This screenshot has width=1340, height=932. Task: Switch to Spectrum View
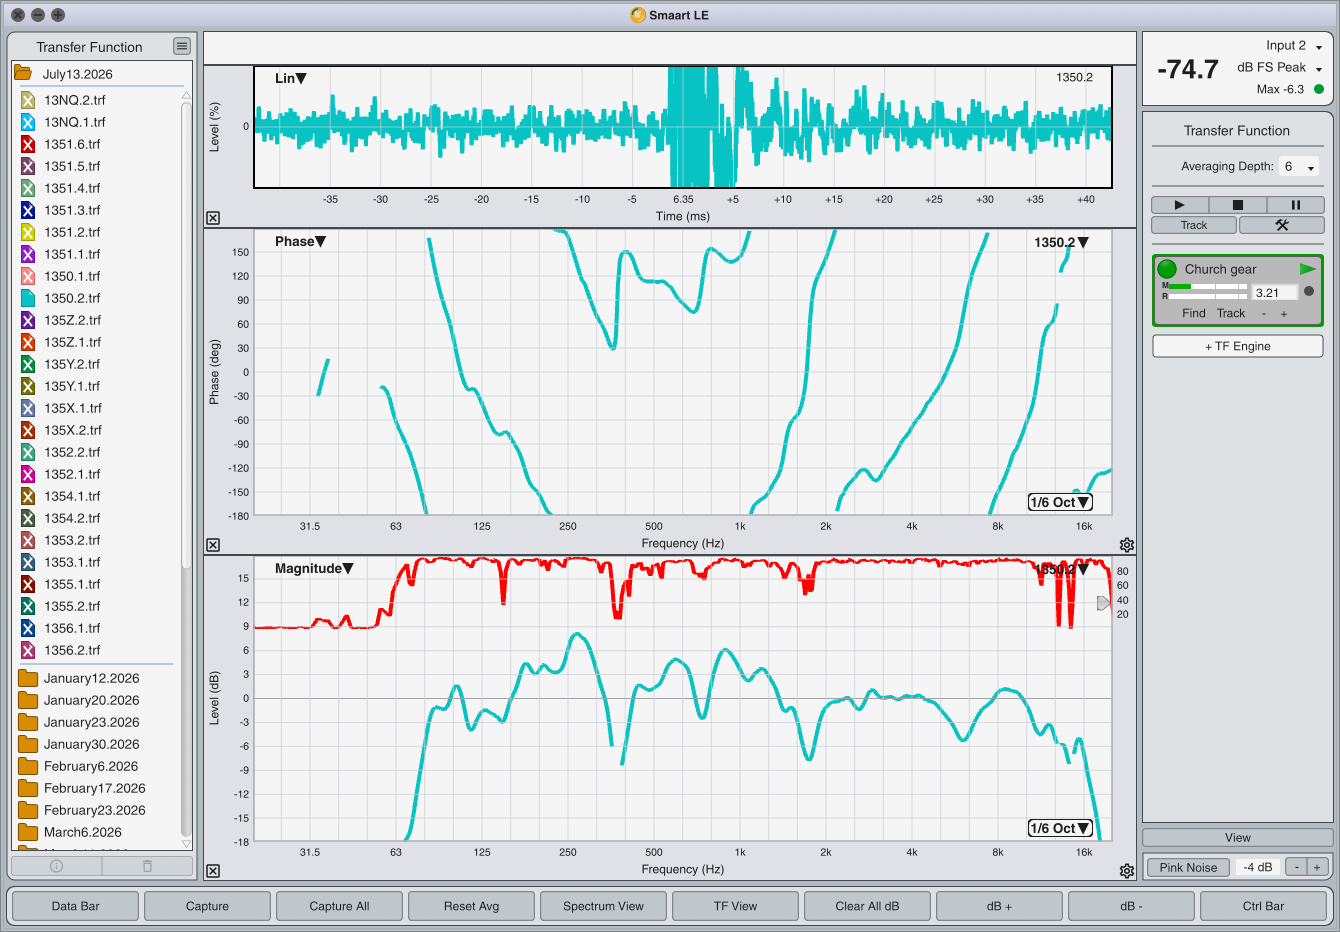pos(603,906)
